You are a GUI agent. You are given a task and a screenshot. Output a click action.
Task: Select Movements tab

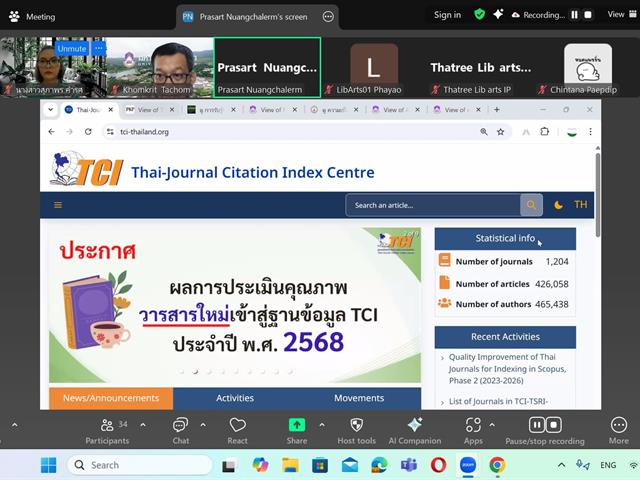click(359, 398)
